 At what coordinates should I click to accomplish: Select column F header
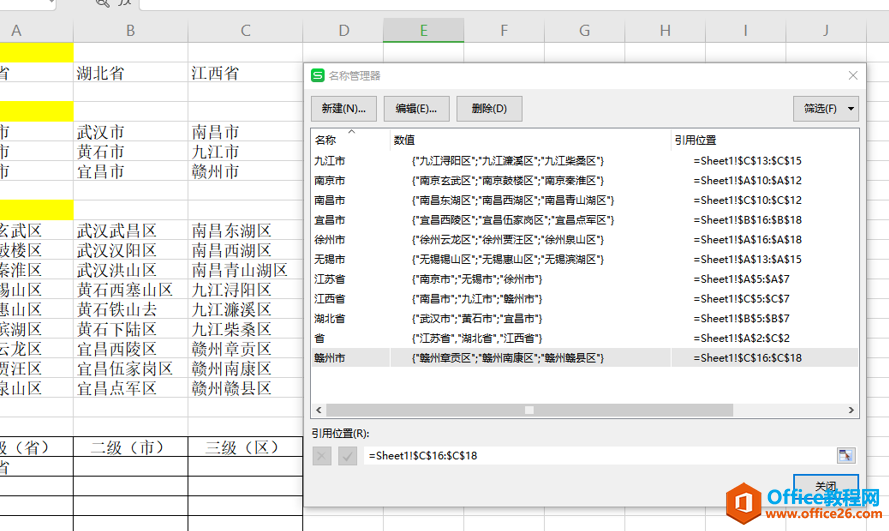click(504, 30)
